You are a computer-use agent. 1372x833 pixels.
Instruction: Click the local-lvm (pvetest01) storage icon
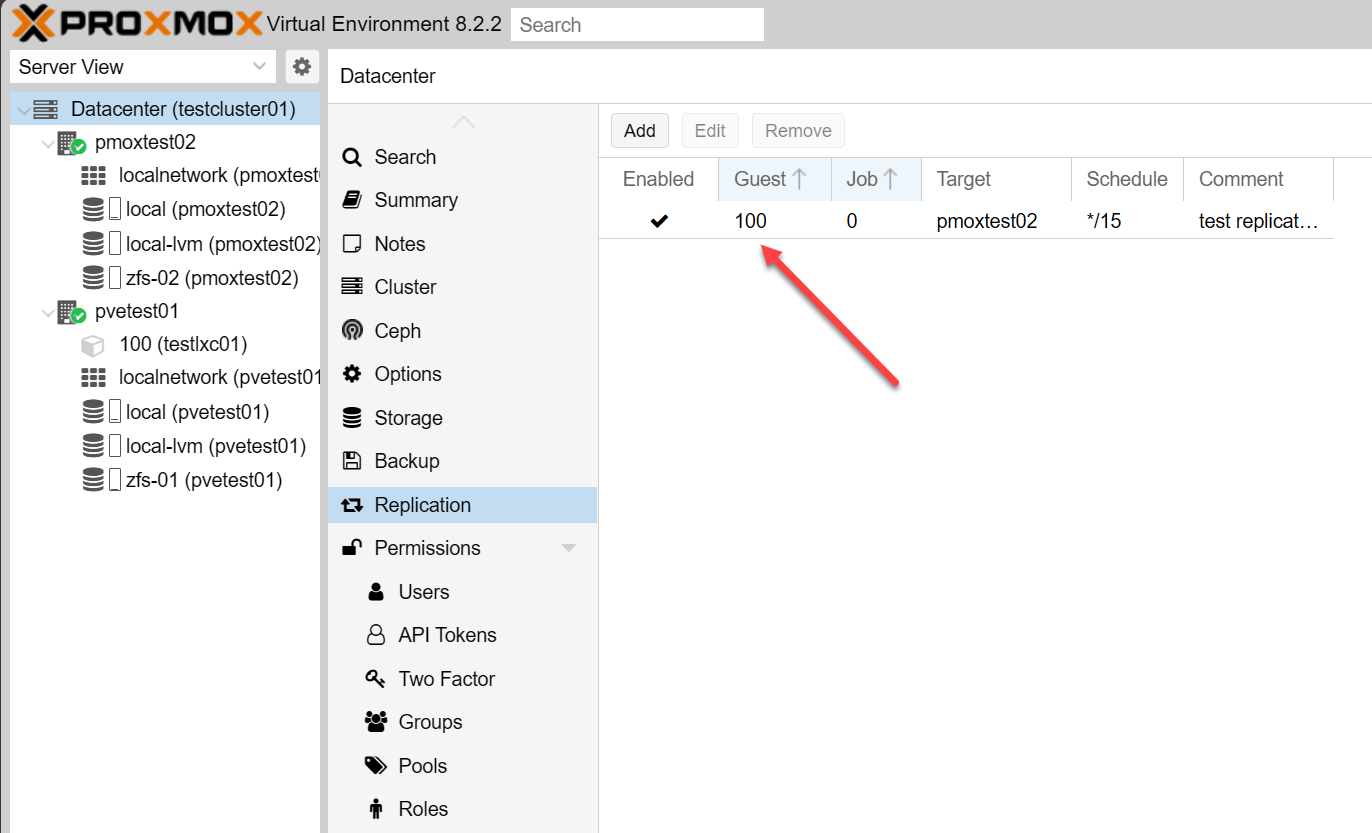click(x=93, y=446)
